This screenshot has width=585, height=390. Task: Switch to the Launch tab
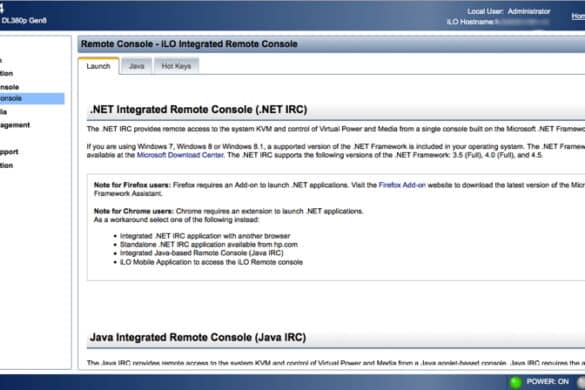(x=98, y=66)
